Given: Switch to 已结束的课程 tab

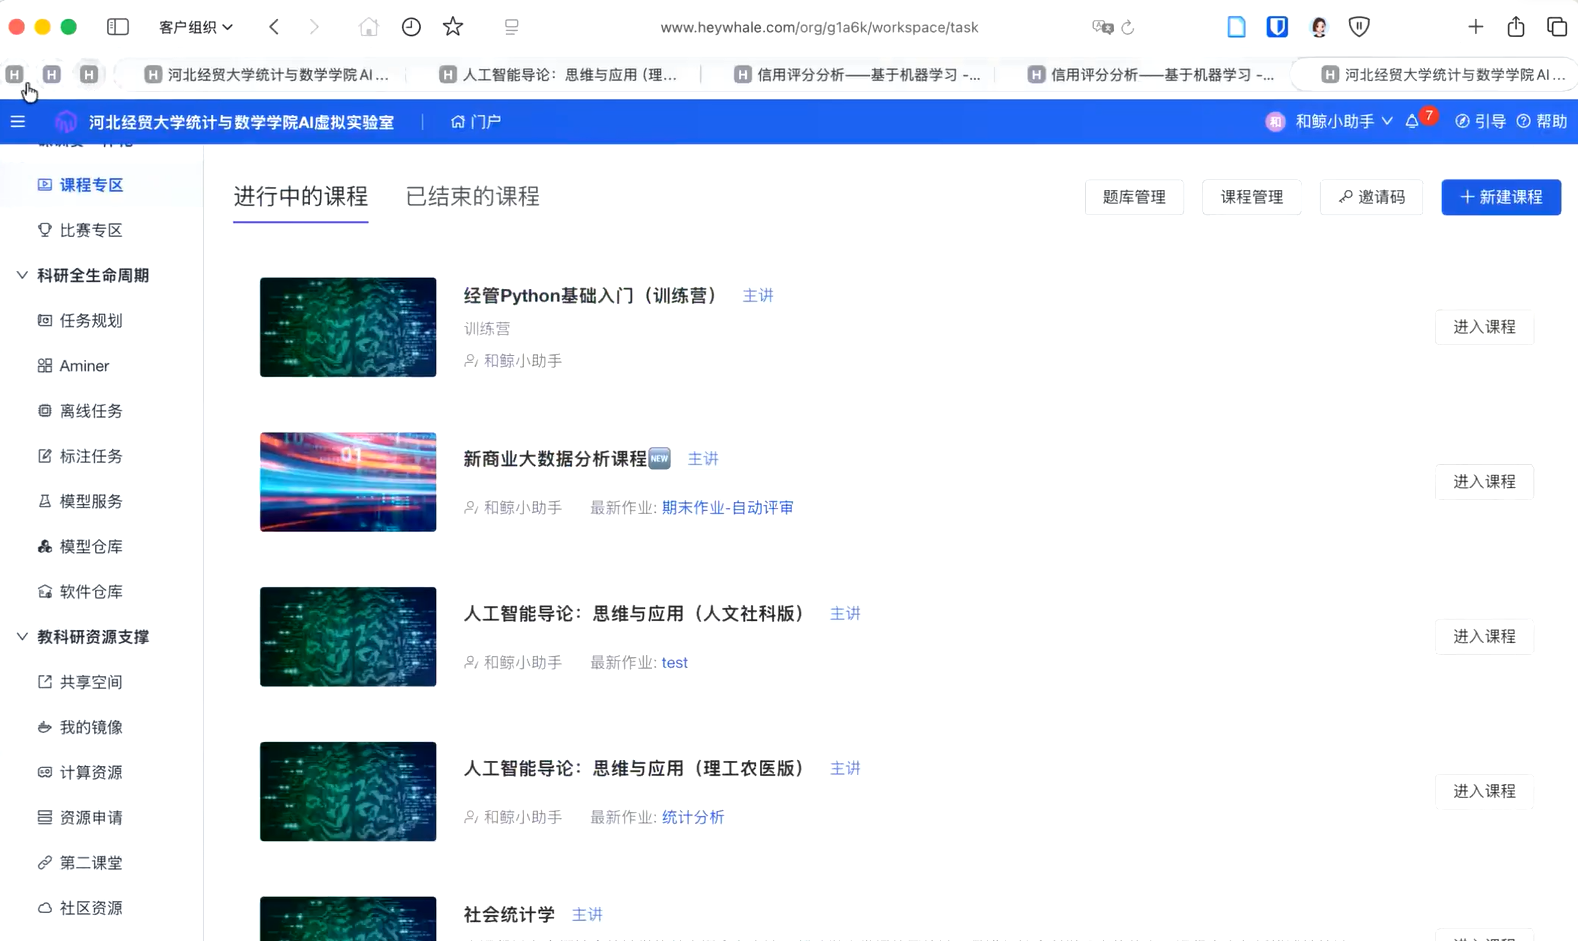Looking at the screenshot, I should coord(472,197).
